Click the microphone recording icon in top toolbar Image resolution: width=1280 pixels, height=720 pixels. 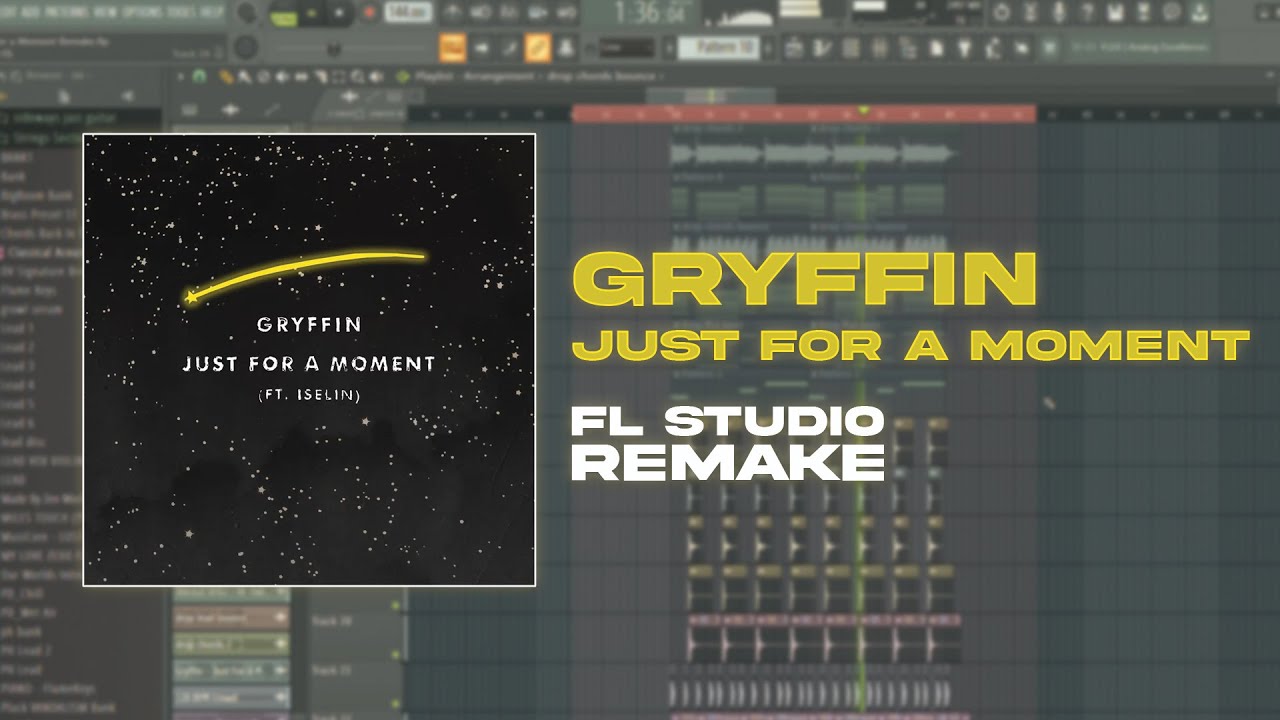pyautogui.click(x=1058, y=12)
